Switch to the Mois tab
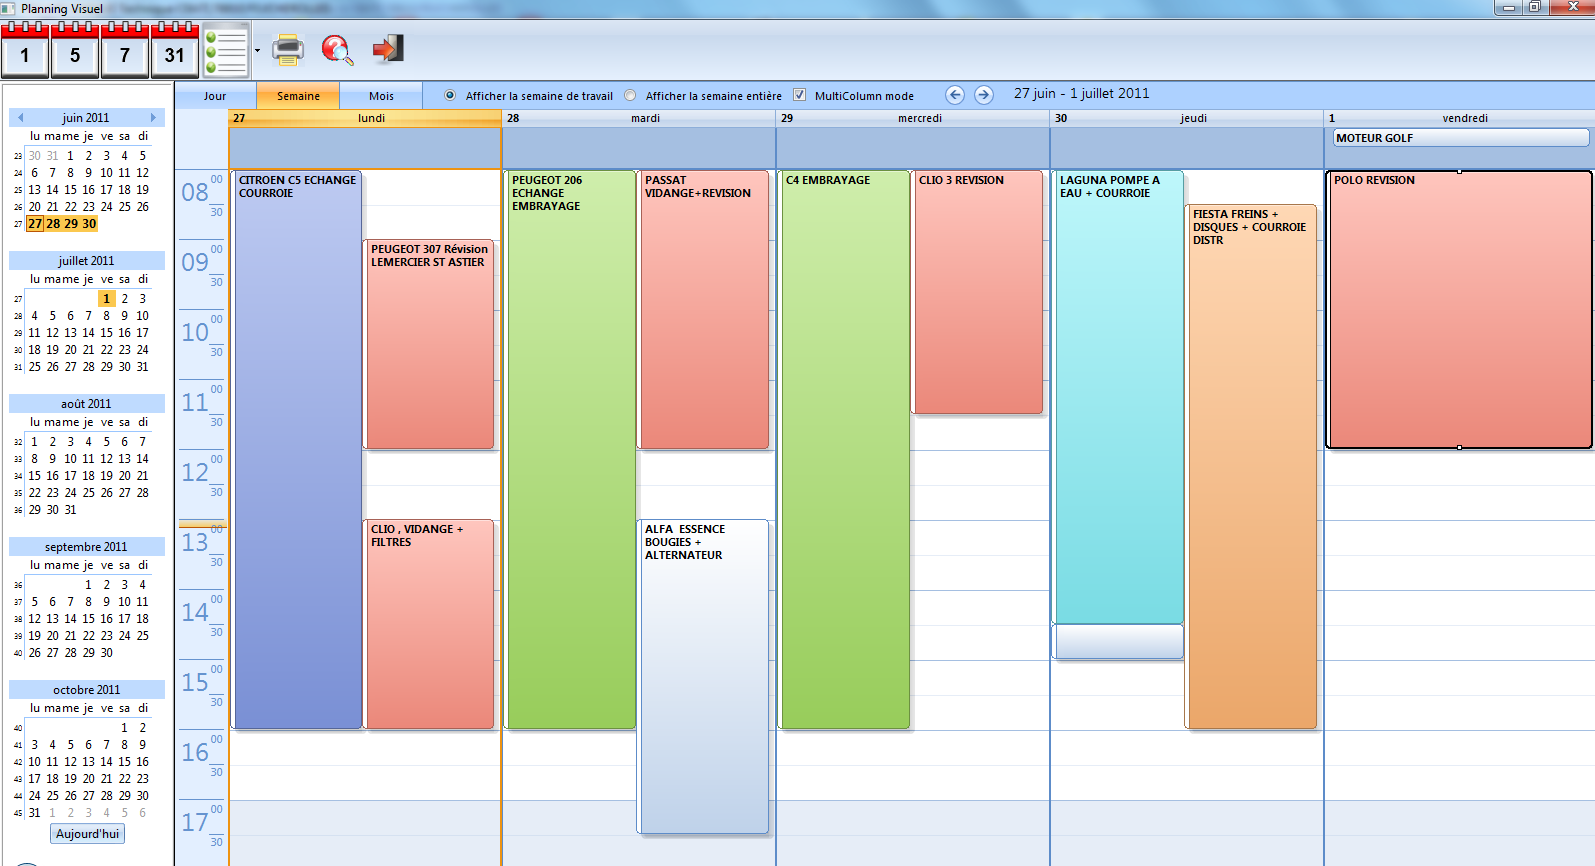Viewport: 1595px width, 866px height. (381, 96)
